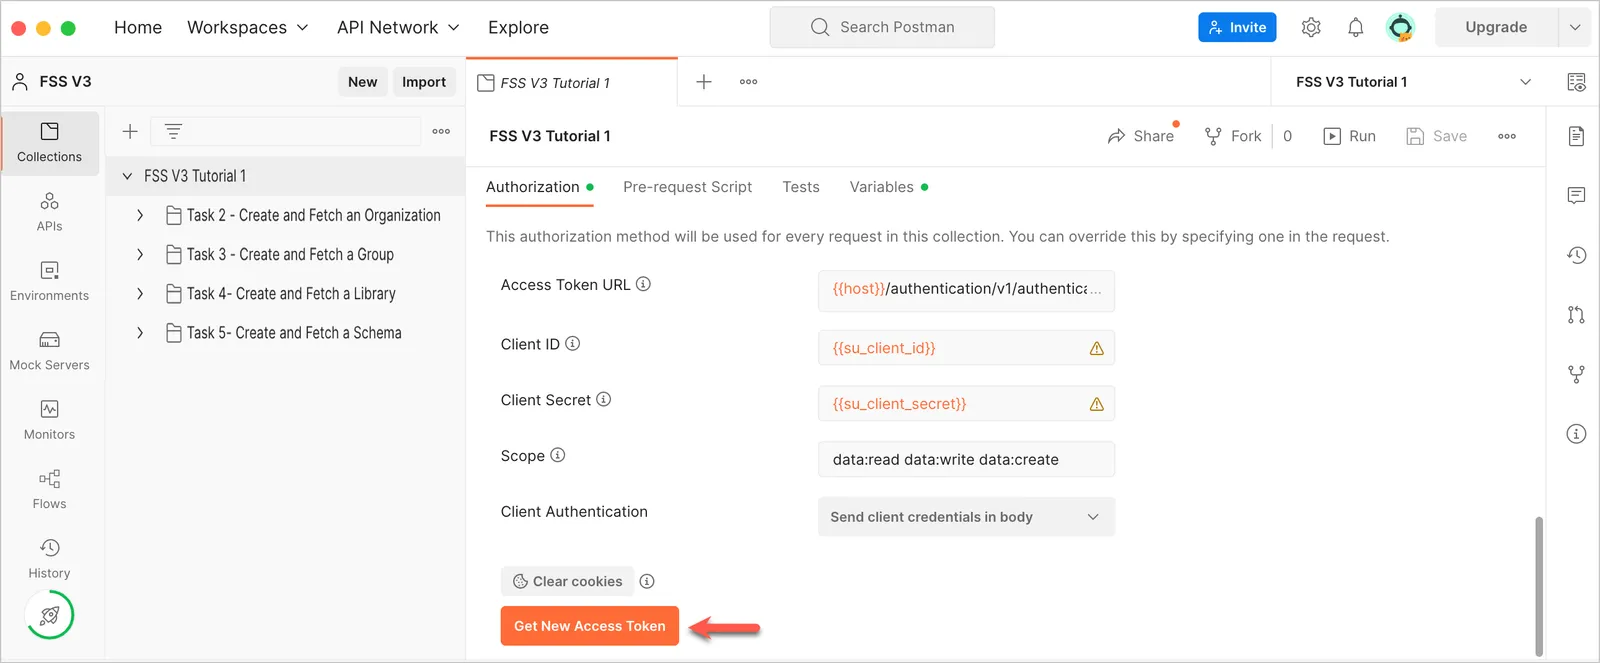Open the documentation icon in right sidebar
The width and height of the screenshot is (1600, 663).
tap(1576, 136)
